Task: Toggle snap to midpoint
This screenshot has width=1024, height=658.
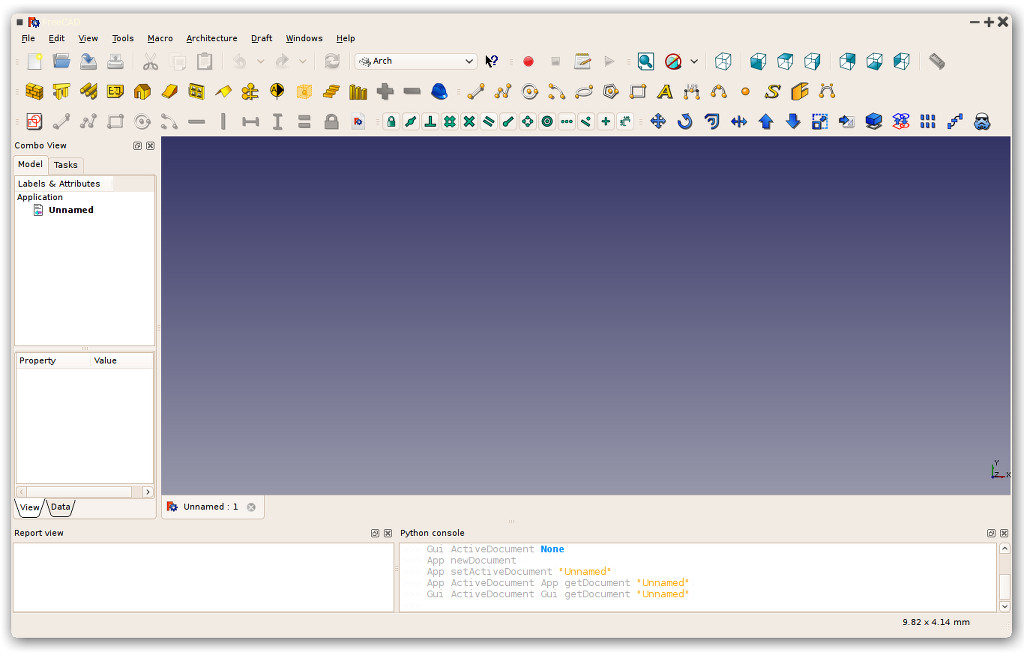Action: (x=410, y=121)
